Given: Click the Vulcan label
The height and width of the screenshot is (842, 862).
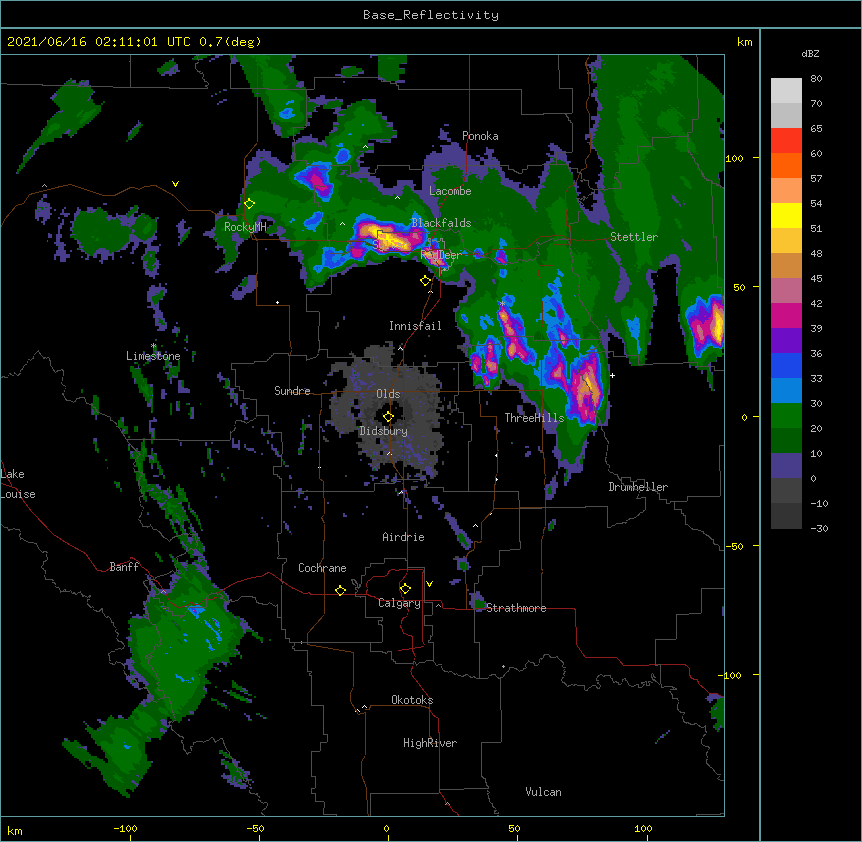Looking at the screenshot, I should click(x=543, y=792).
